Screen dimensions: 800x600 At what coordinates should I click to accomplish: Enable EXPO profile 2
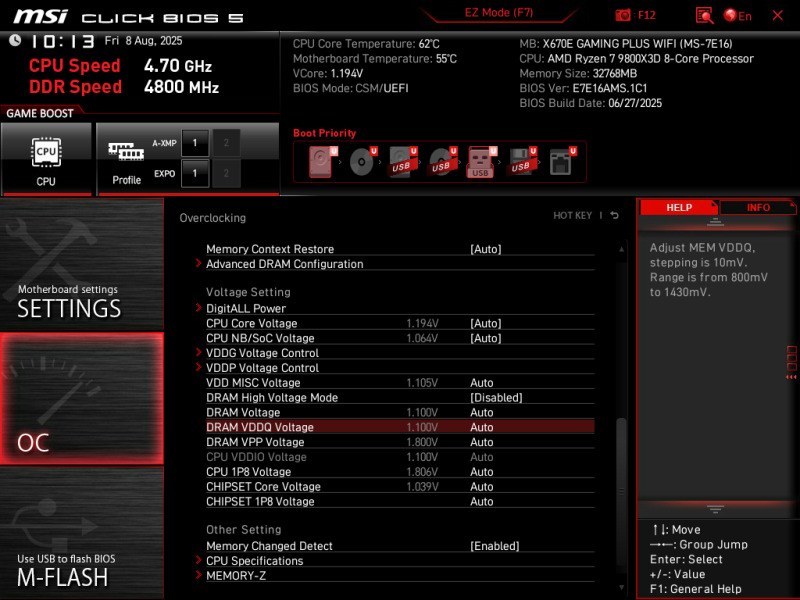pyautogui.click(x=226, y=173)
